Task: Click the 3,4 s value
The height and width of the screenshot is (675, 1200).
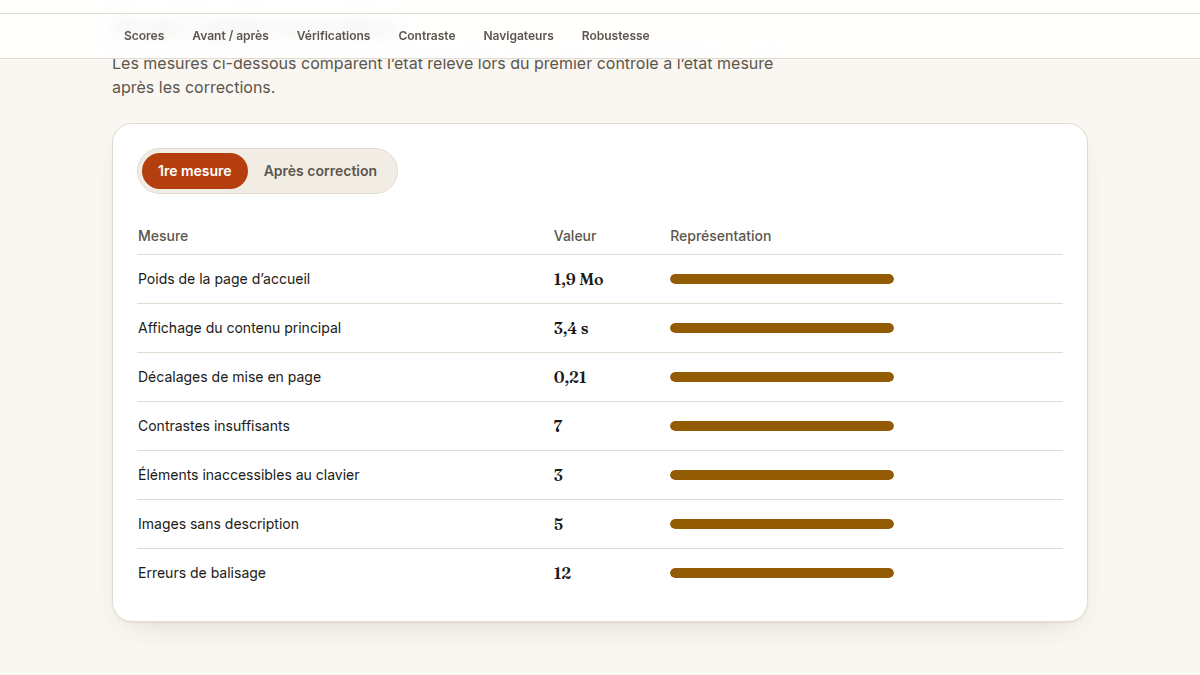Action: coord(571,328)
